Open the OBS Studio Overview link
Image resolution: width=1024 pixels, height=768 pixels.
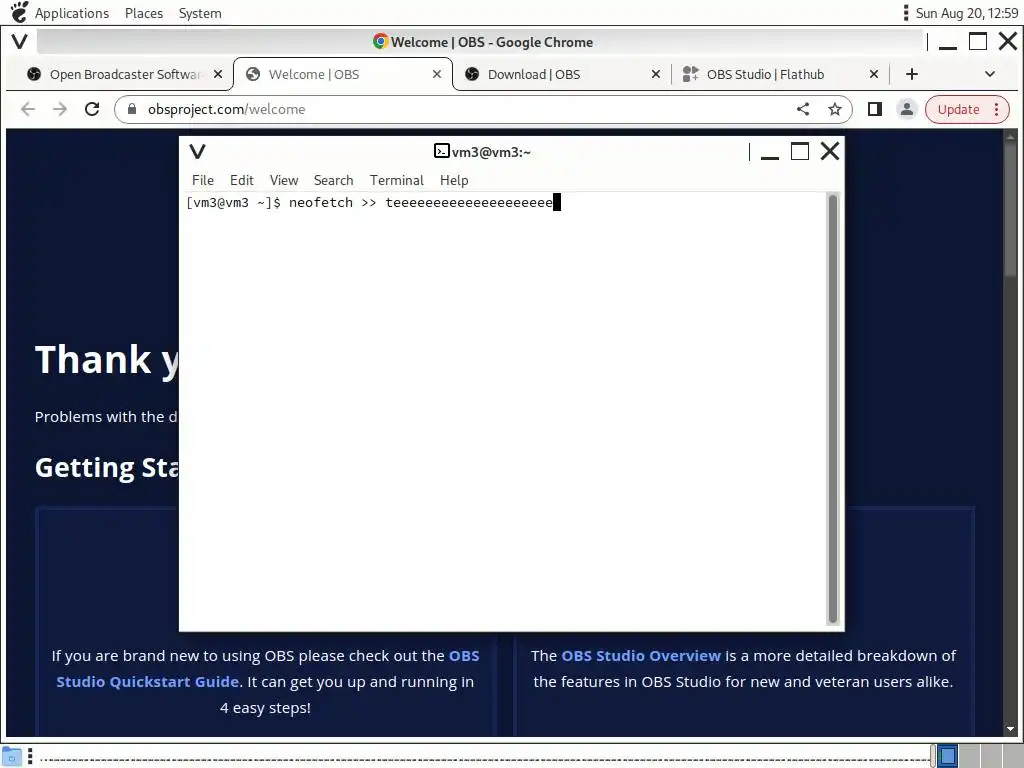coord(641,656)
